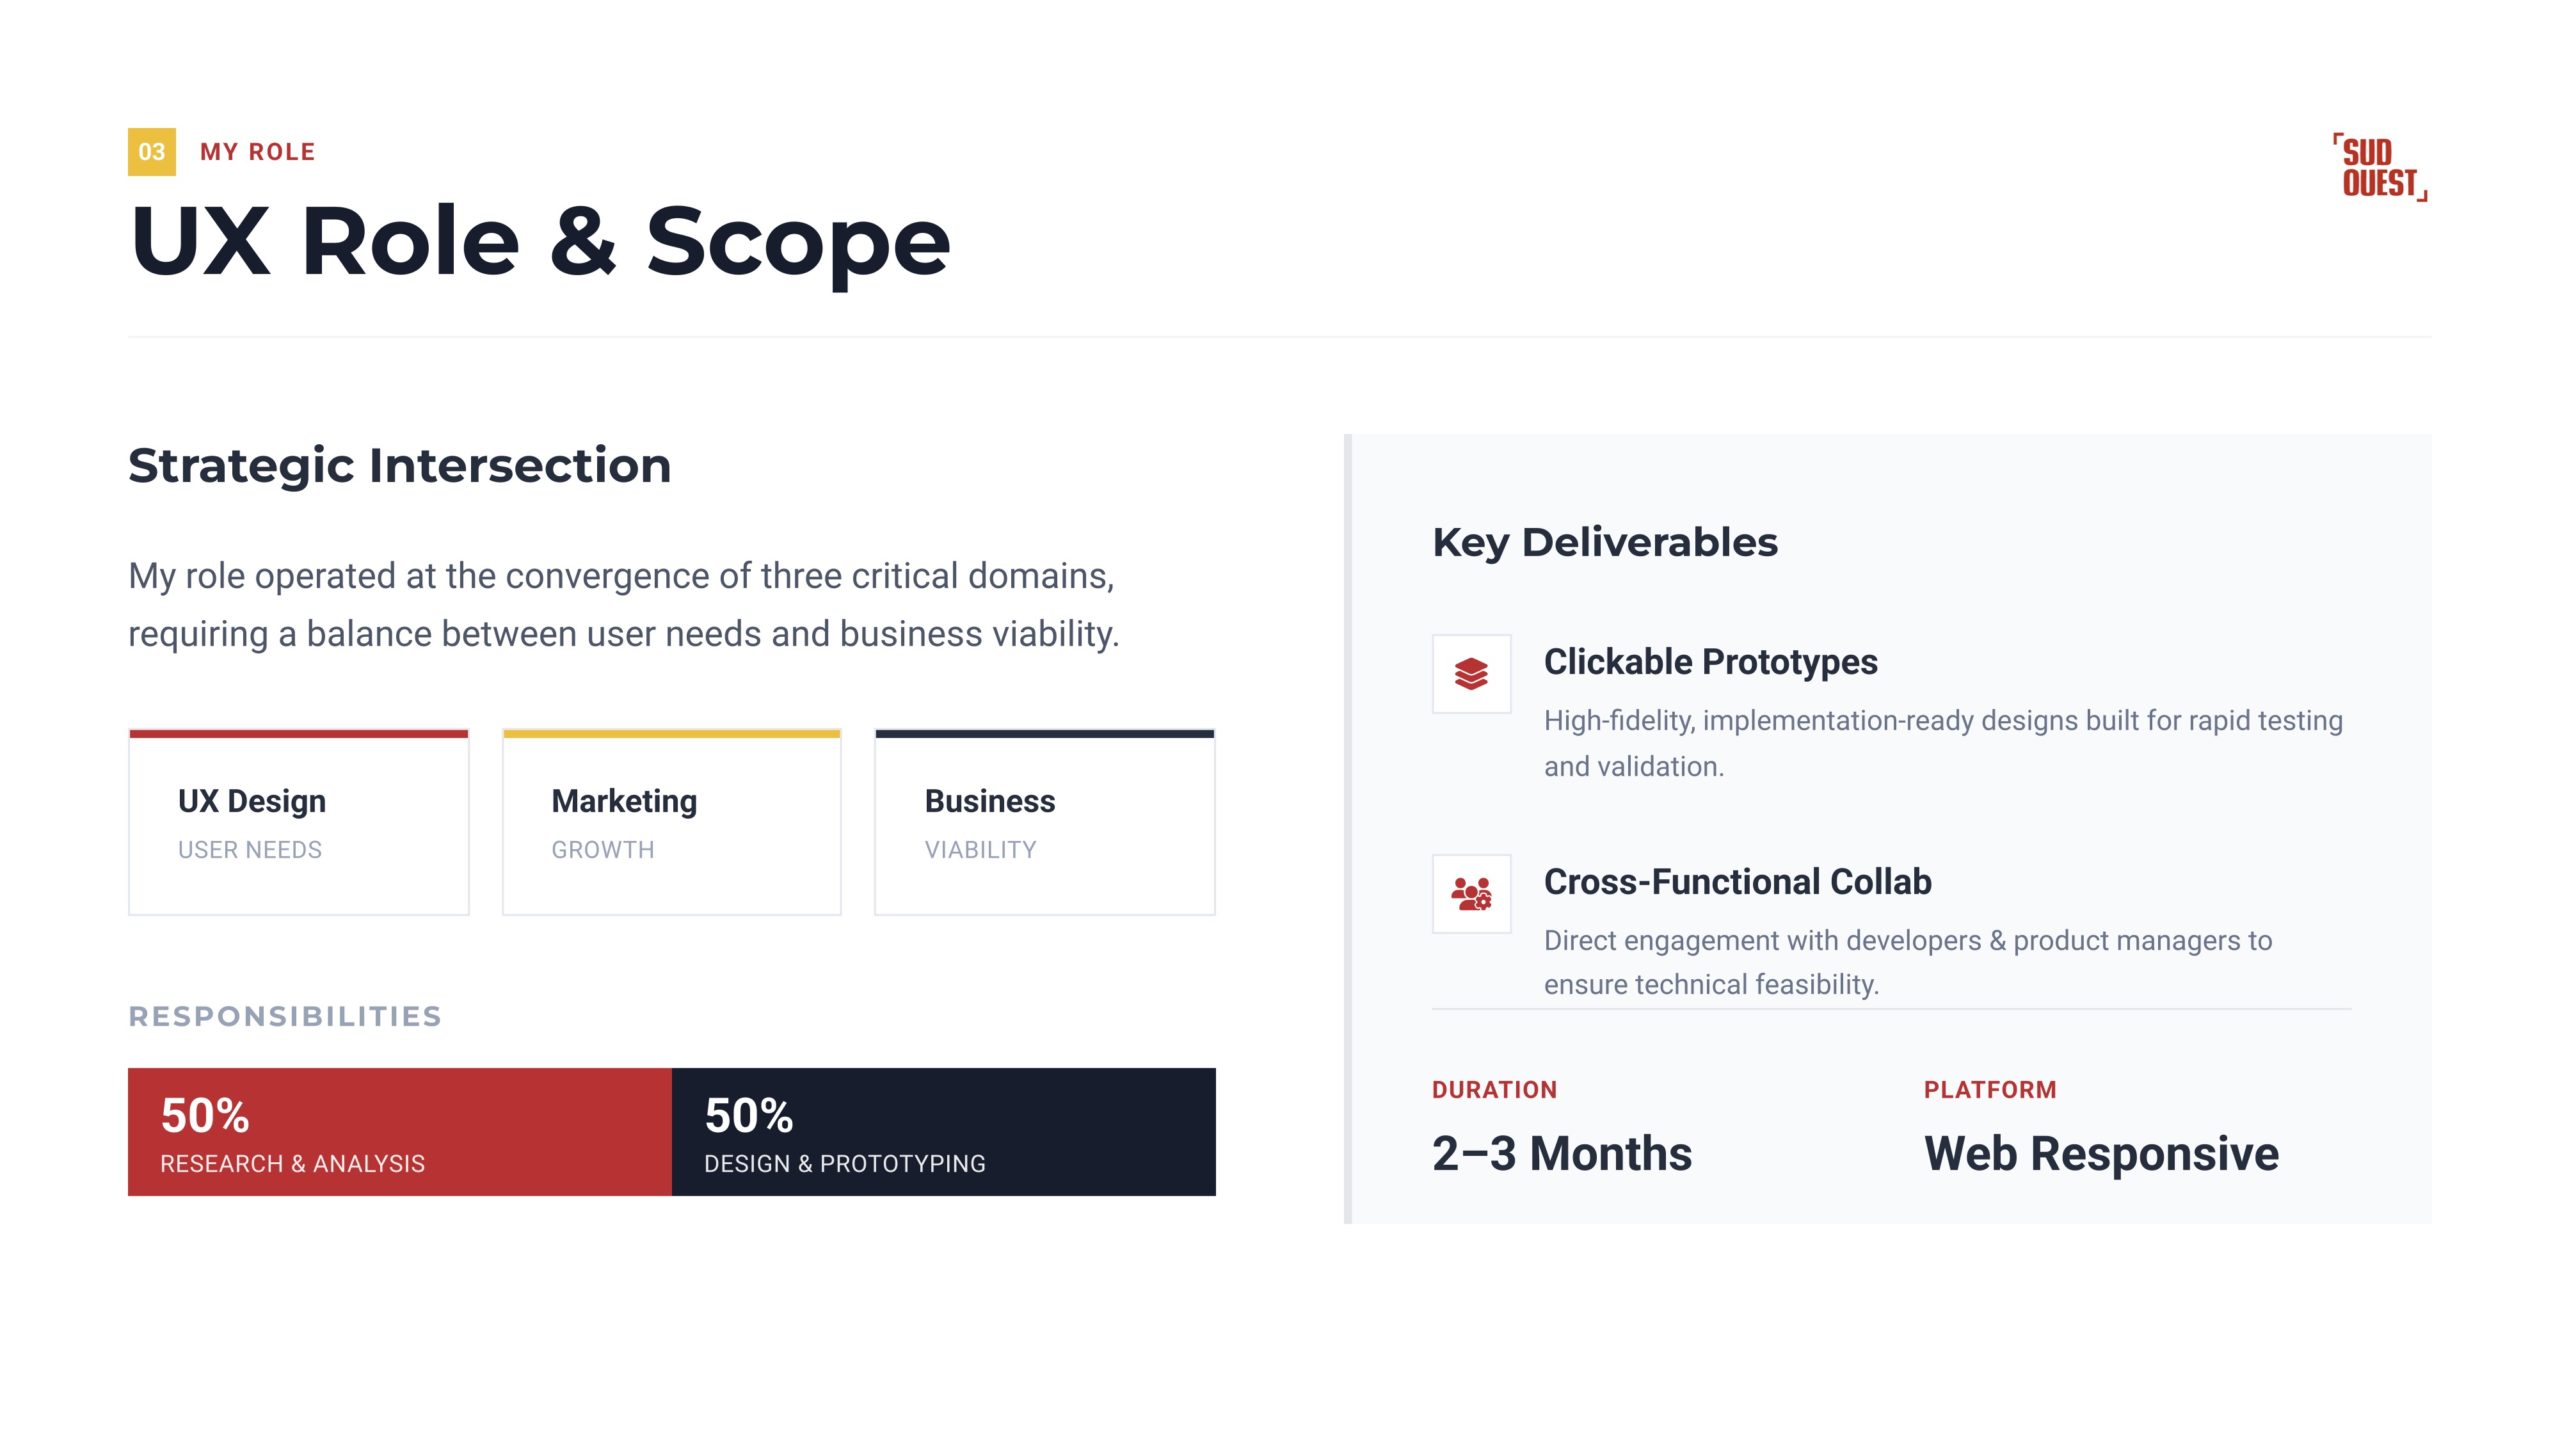Screen dimensions: 2560x1440
Task: Click the SUD OUEST logo
Action: 2381,168
